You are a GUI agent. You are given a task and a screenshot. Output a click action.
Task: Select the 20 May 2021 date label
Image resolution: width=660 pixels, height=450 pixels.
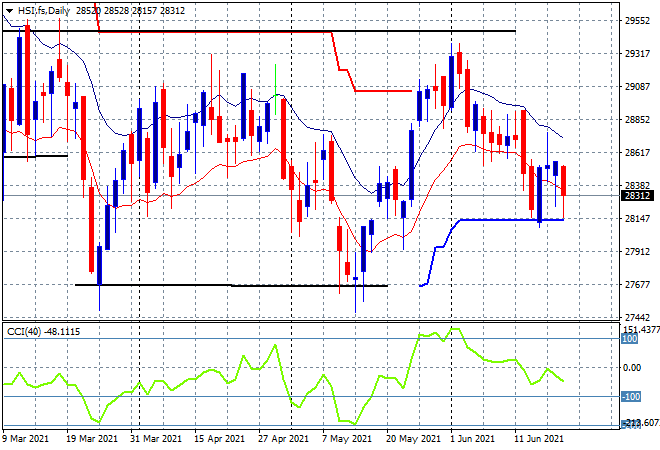click(413, 439)
